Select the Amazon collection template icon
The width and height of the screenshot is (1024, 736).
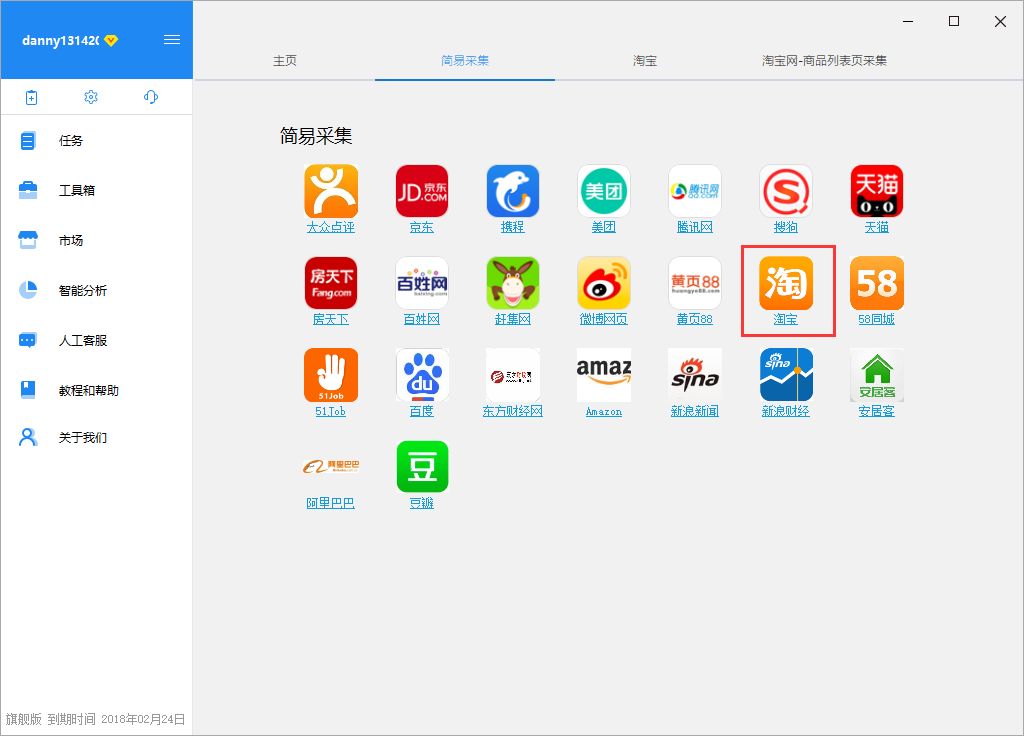click(x=603, y=375)
